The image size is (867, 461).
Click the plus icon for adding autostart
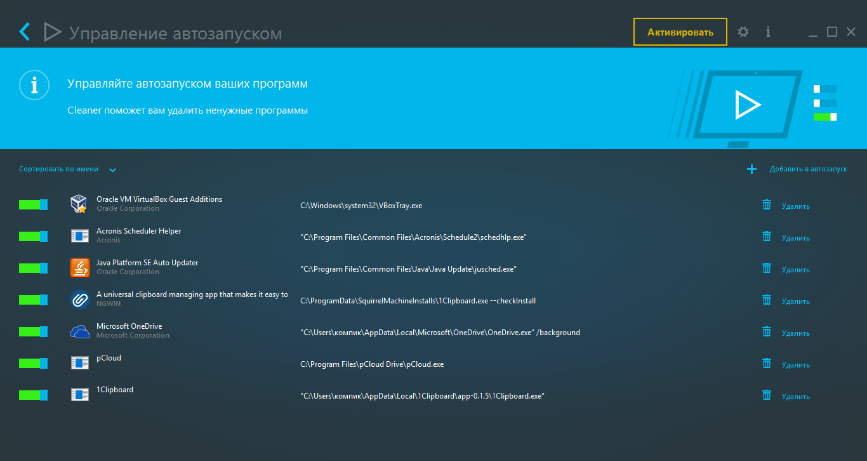pyautogui.click(x=751, y=169)
